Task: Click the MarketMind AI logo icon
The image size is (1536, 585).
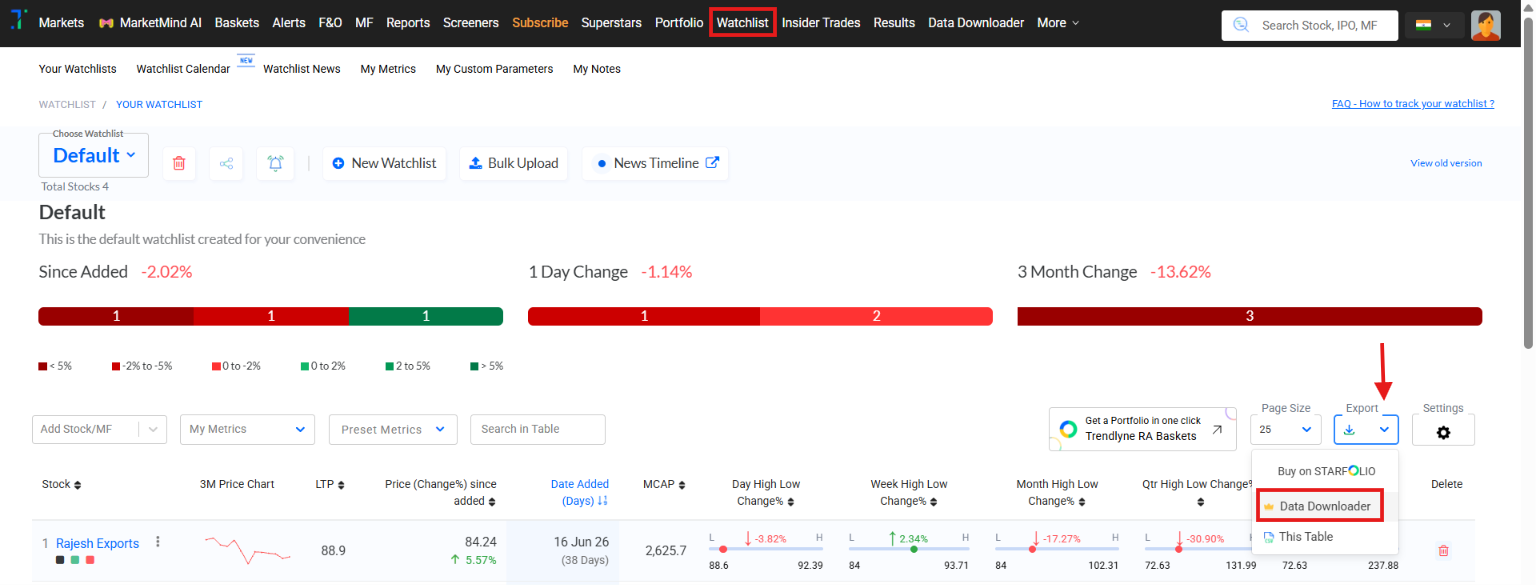Action: point(105,23)
